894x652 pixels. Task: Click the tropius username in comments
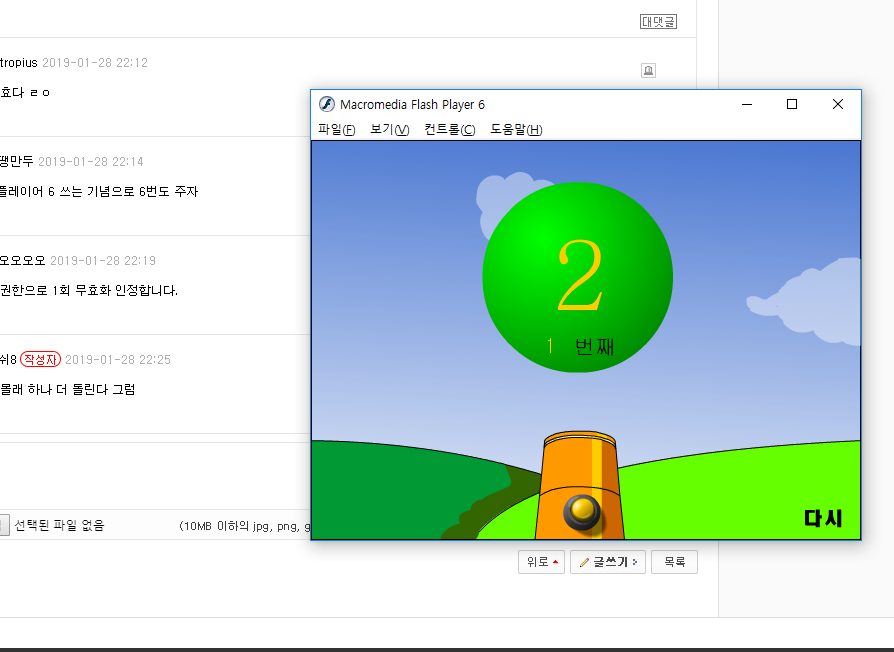(x=18, y=63)
